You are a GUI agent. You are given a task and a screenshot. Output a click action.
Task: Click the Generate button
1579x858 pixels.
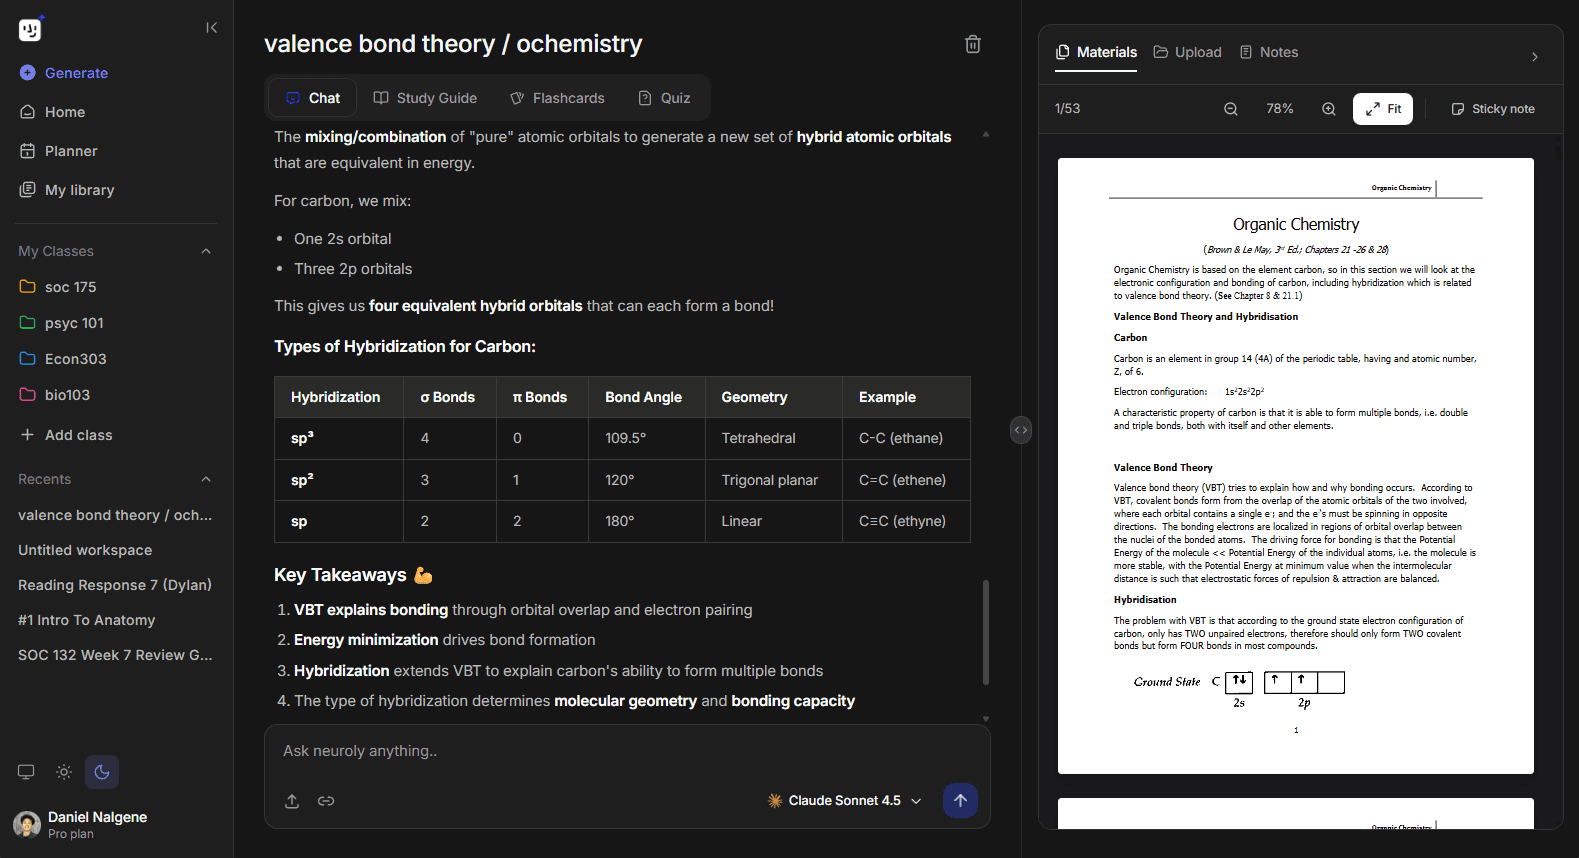tap(63, 73)
